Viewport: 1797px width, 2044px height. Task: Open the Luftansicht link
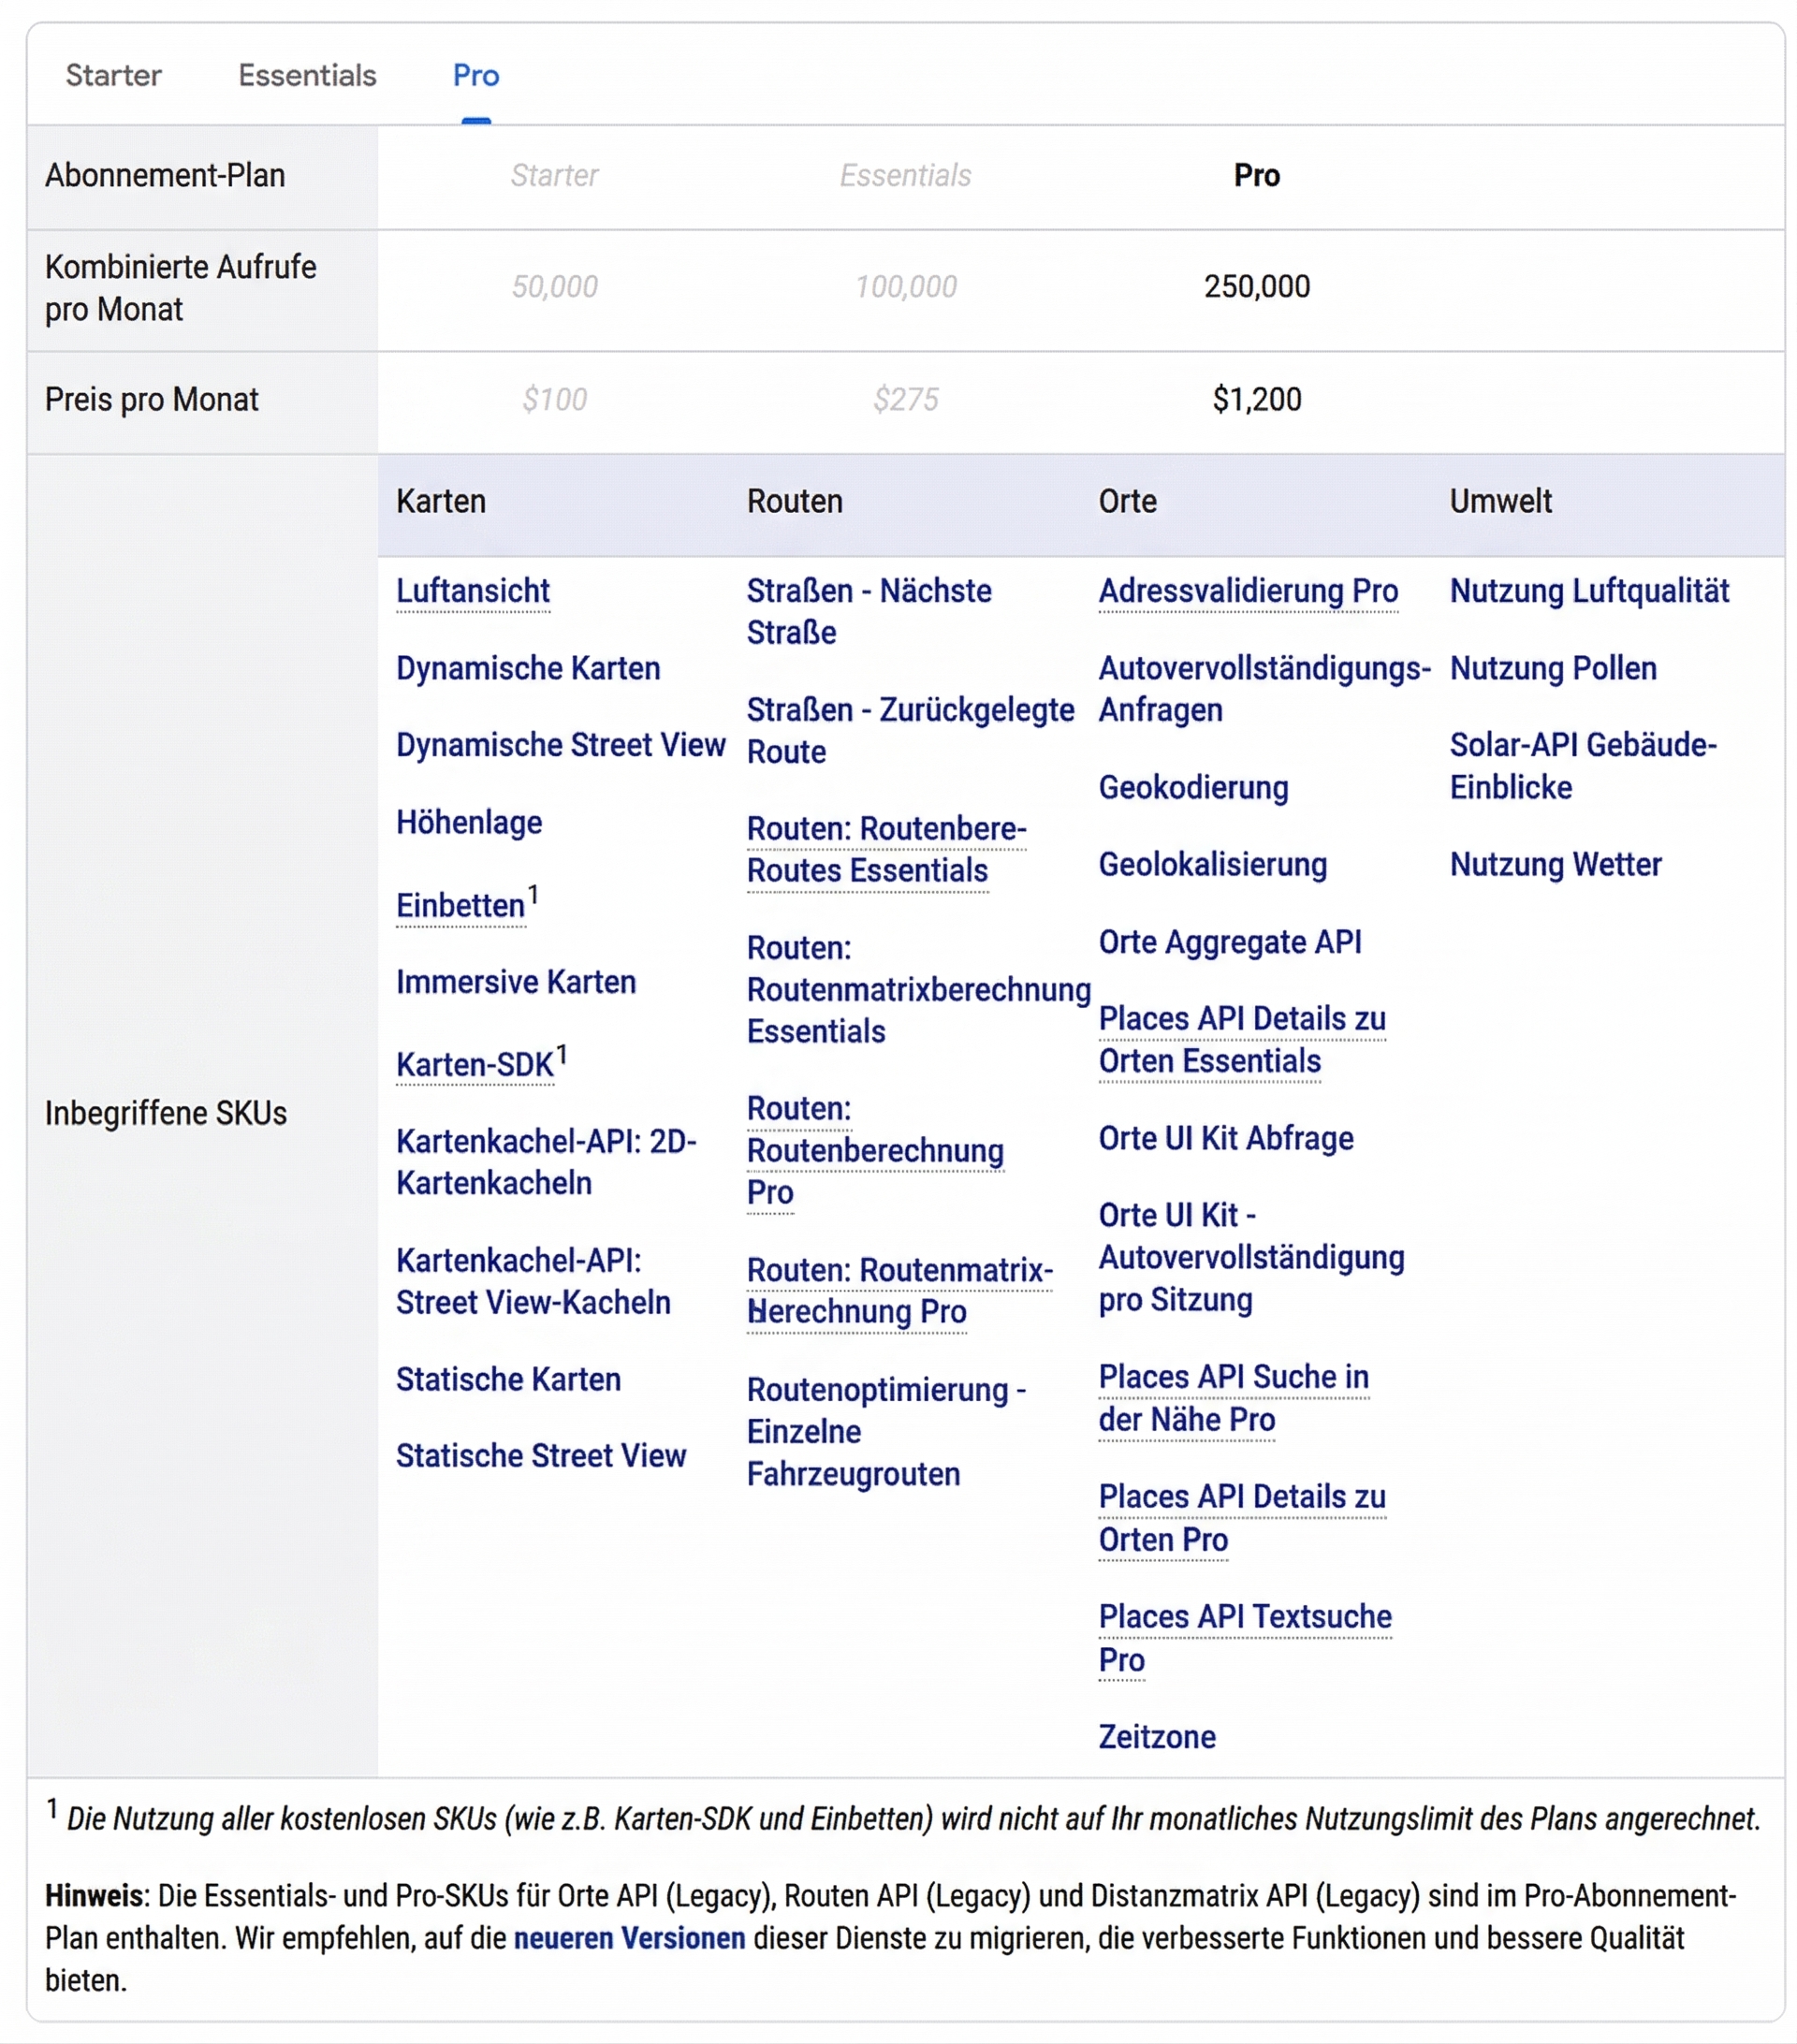pyautogui.click(x=473, y=591)
